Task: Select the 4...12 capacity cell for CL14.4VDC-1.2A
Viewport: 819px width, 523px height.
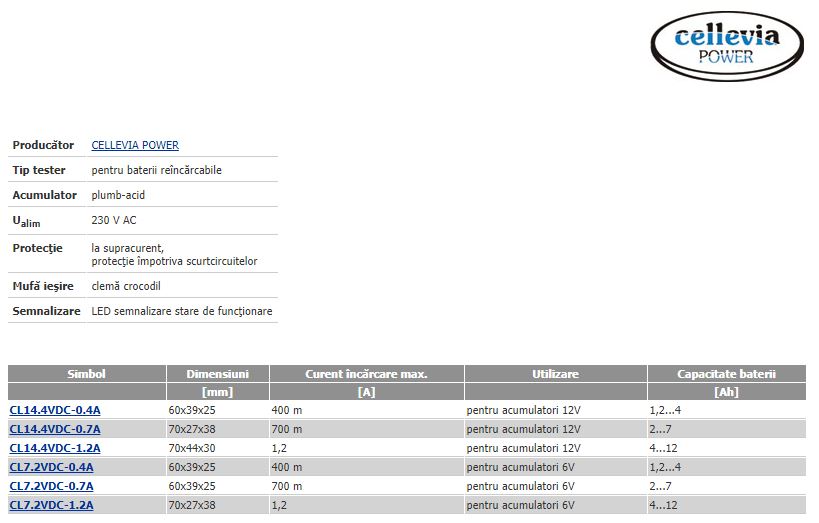Action: [x=727, y=448]
